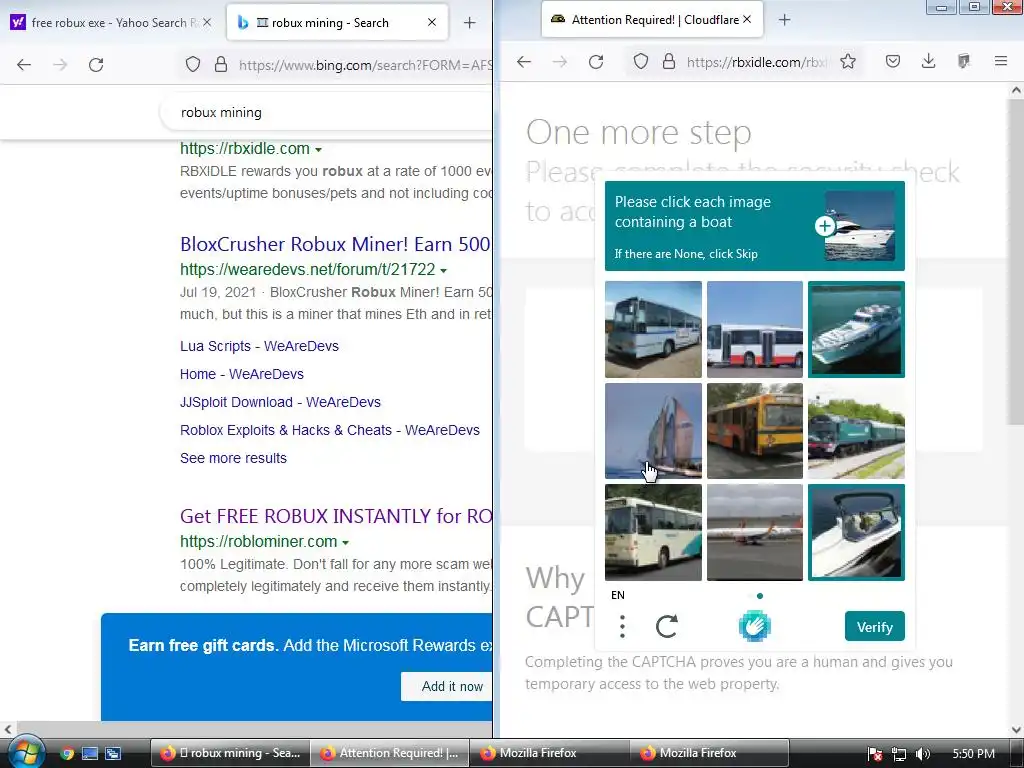Close the 'free robux exe - Yahoo Search' tab
This screenshot has width=1024, height=768.
(207, 22)
